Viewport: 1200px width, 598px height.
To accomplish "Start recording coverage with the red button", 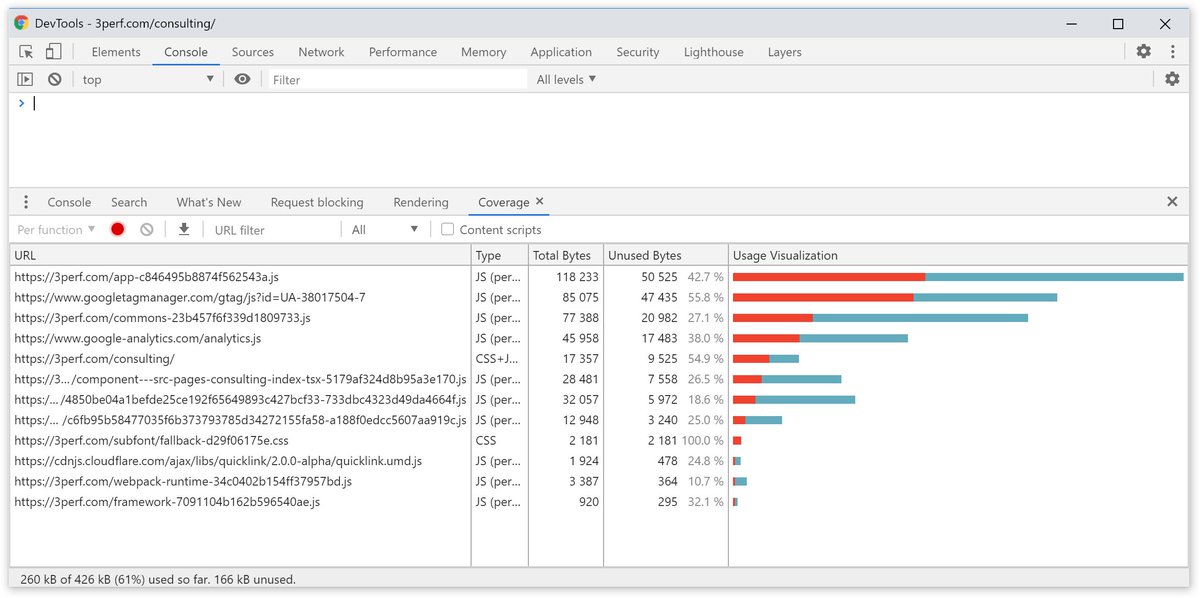I will 117,229.
